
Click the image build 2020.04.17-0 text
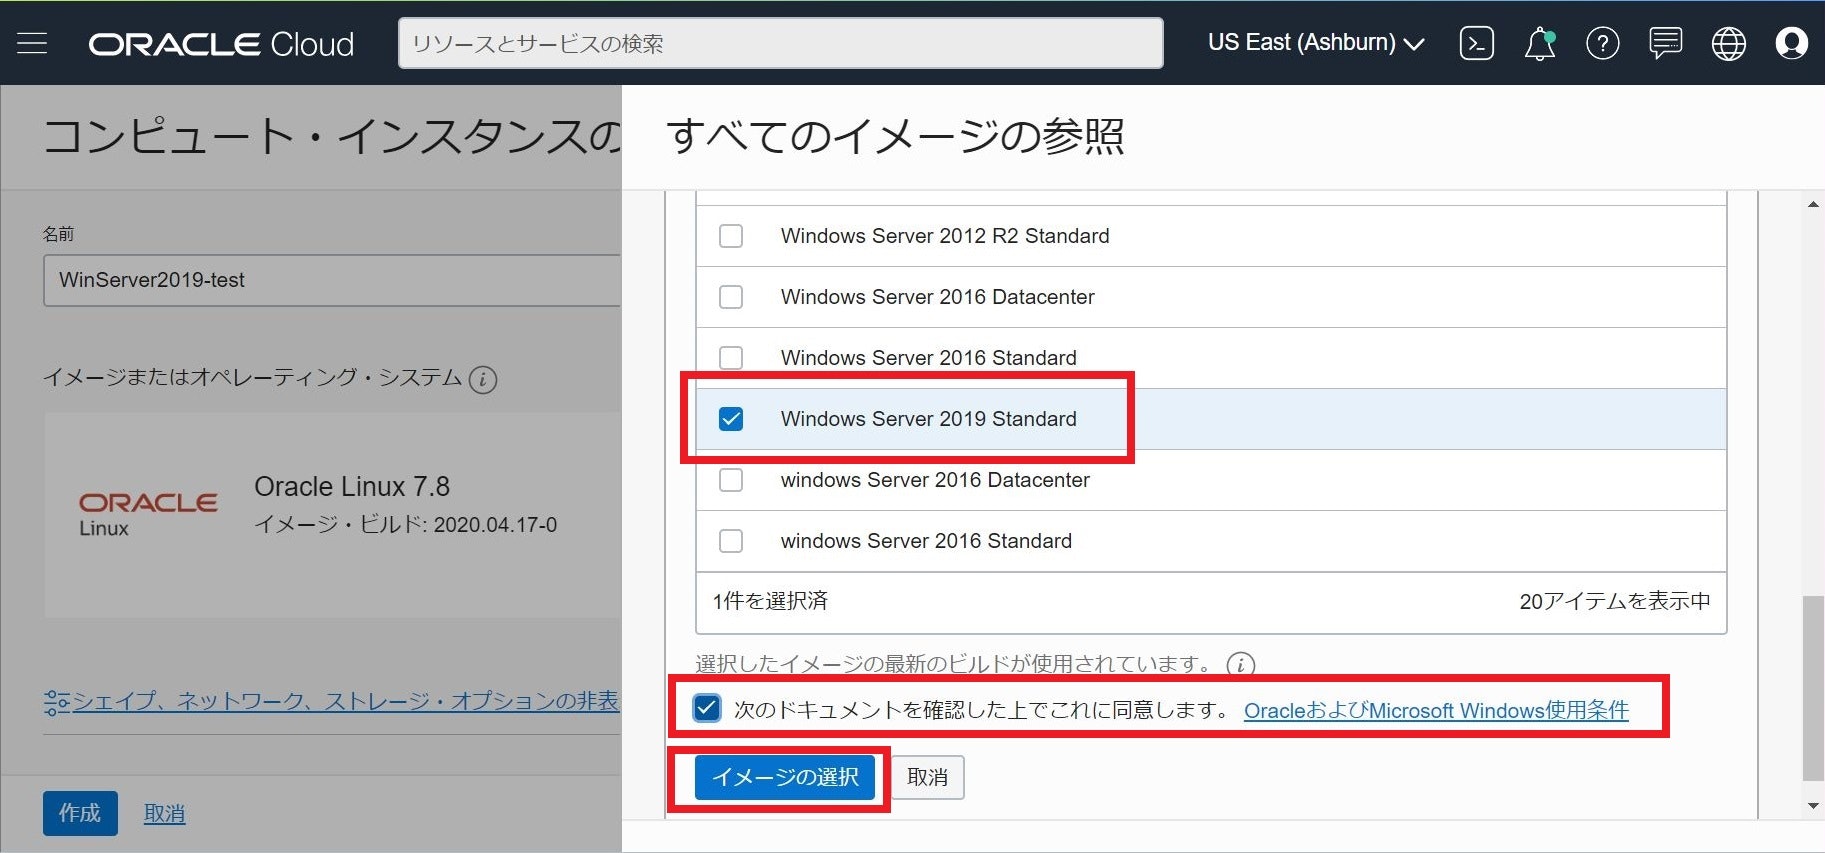point(405,525)
